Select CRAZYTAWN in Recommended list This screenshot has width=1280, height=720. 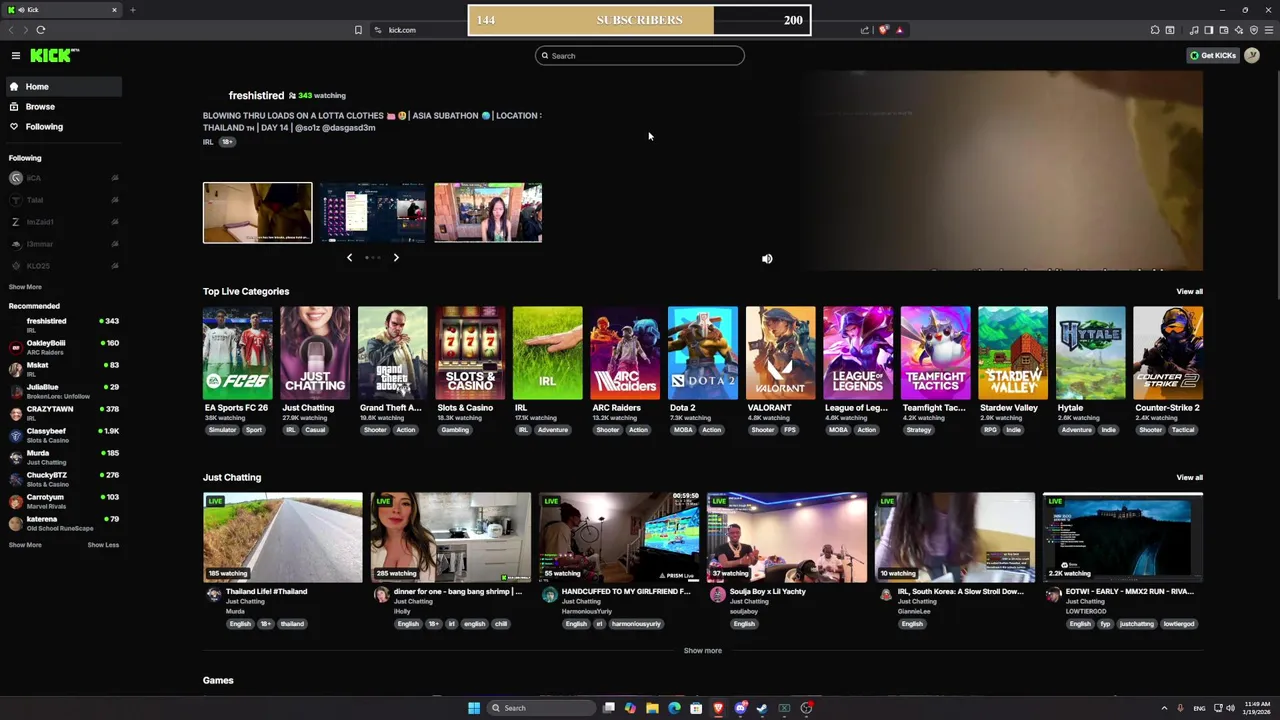[x=62, y=413]
